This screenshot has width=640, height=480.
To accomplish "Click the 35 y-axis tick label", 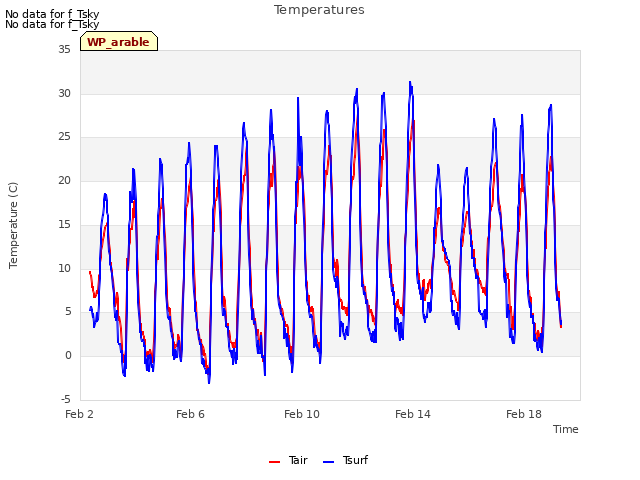I will [64, 49].
